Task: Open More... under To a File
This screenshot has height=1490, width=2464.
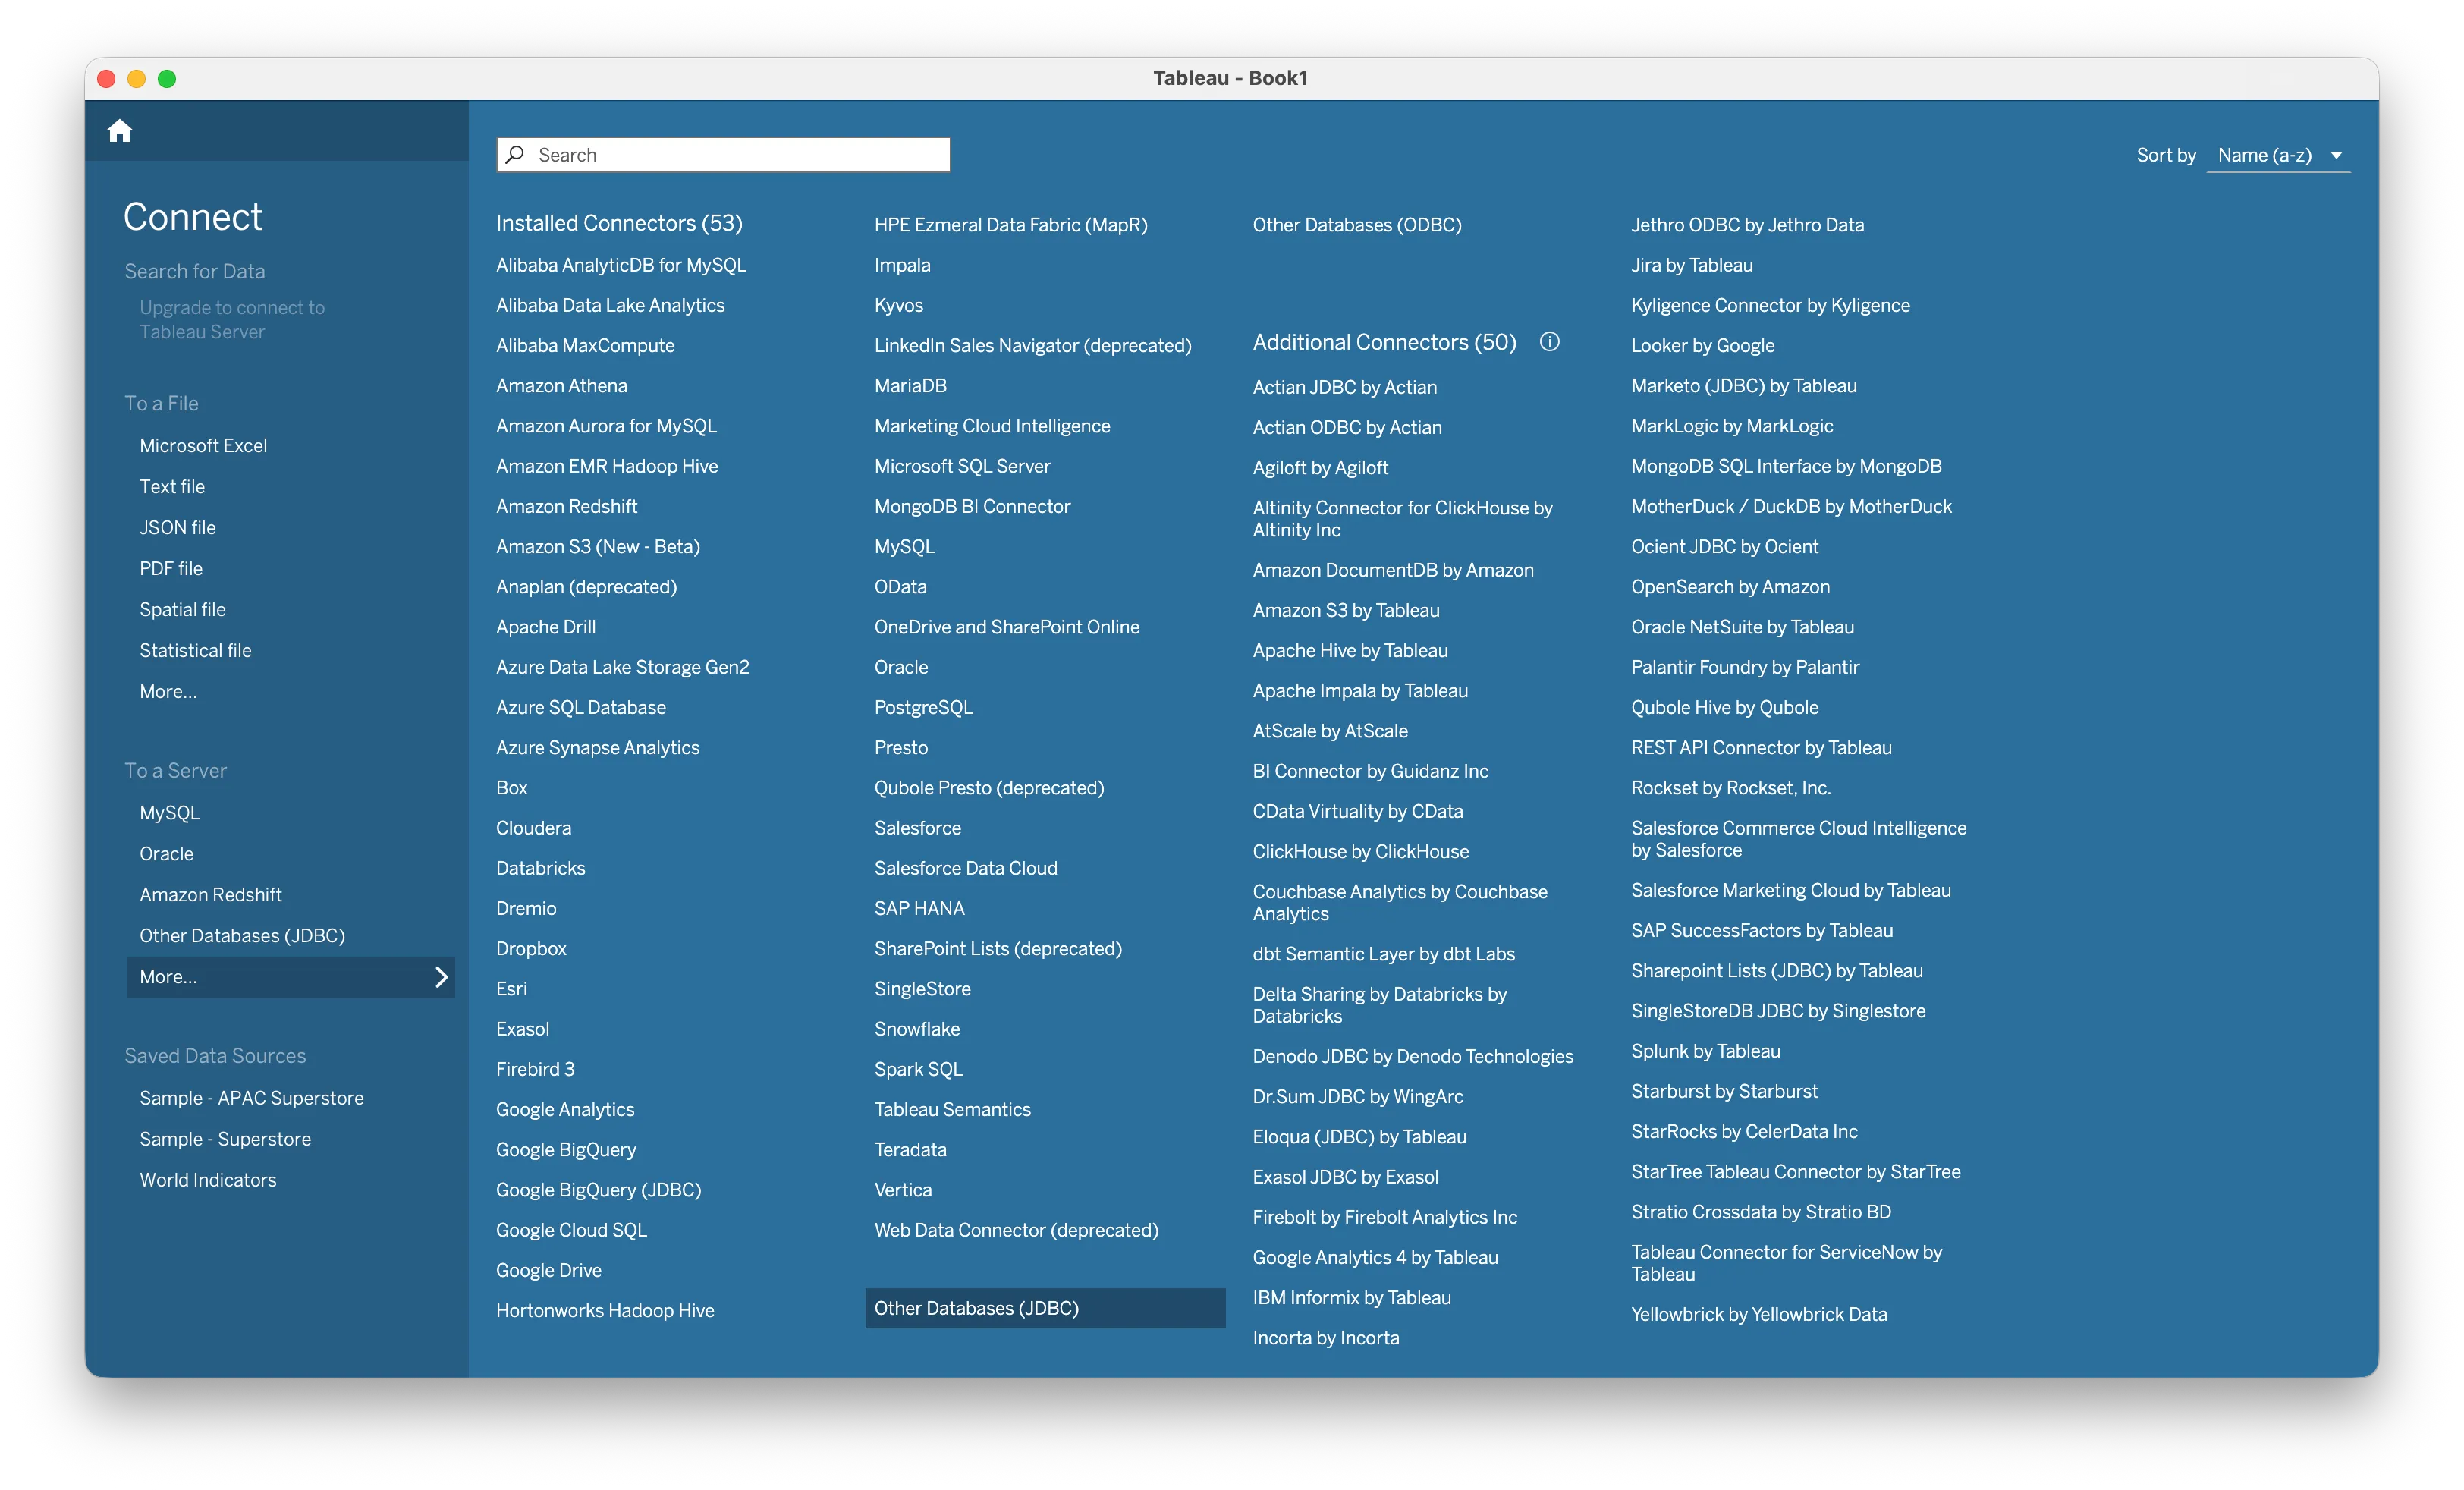Action: pos(168,691)
